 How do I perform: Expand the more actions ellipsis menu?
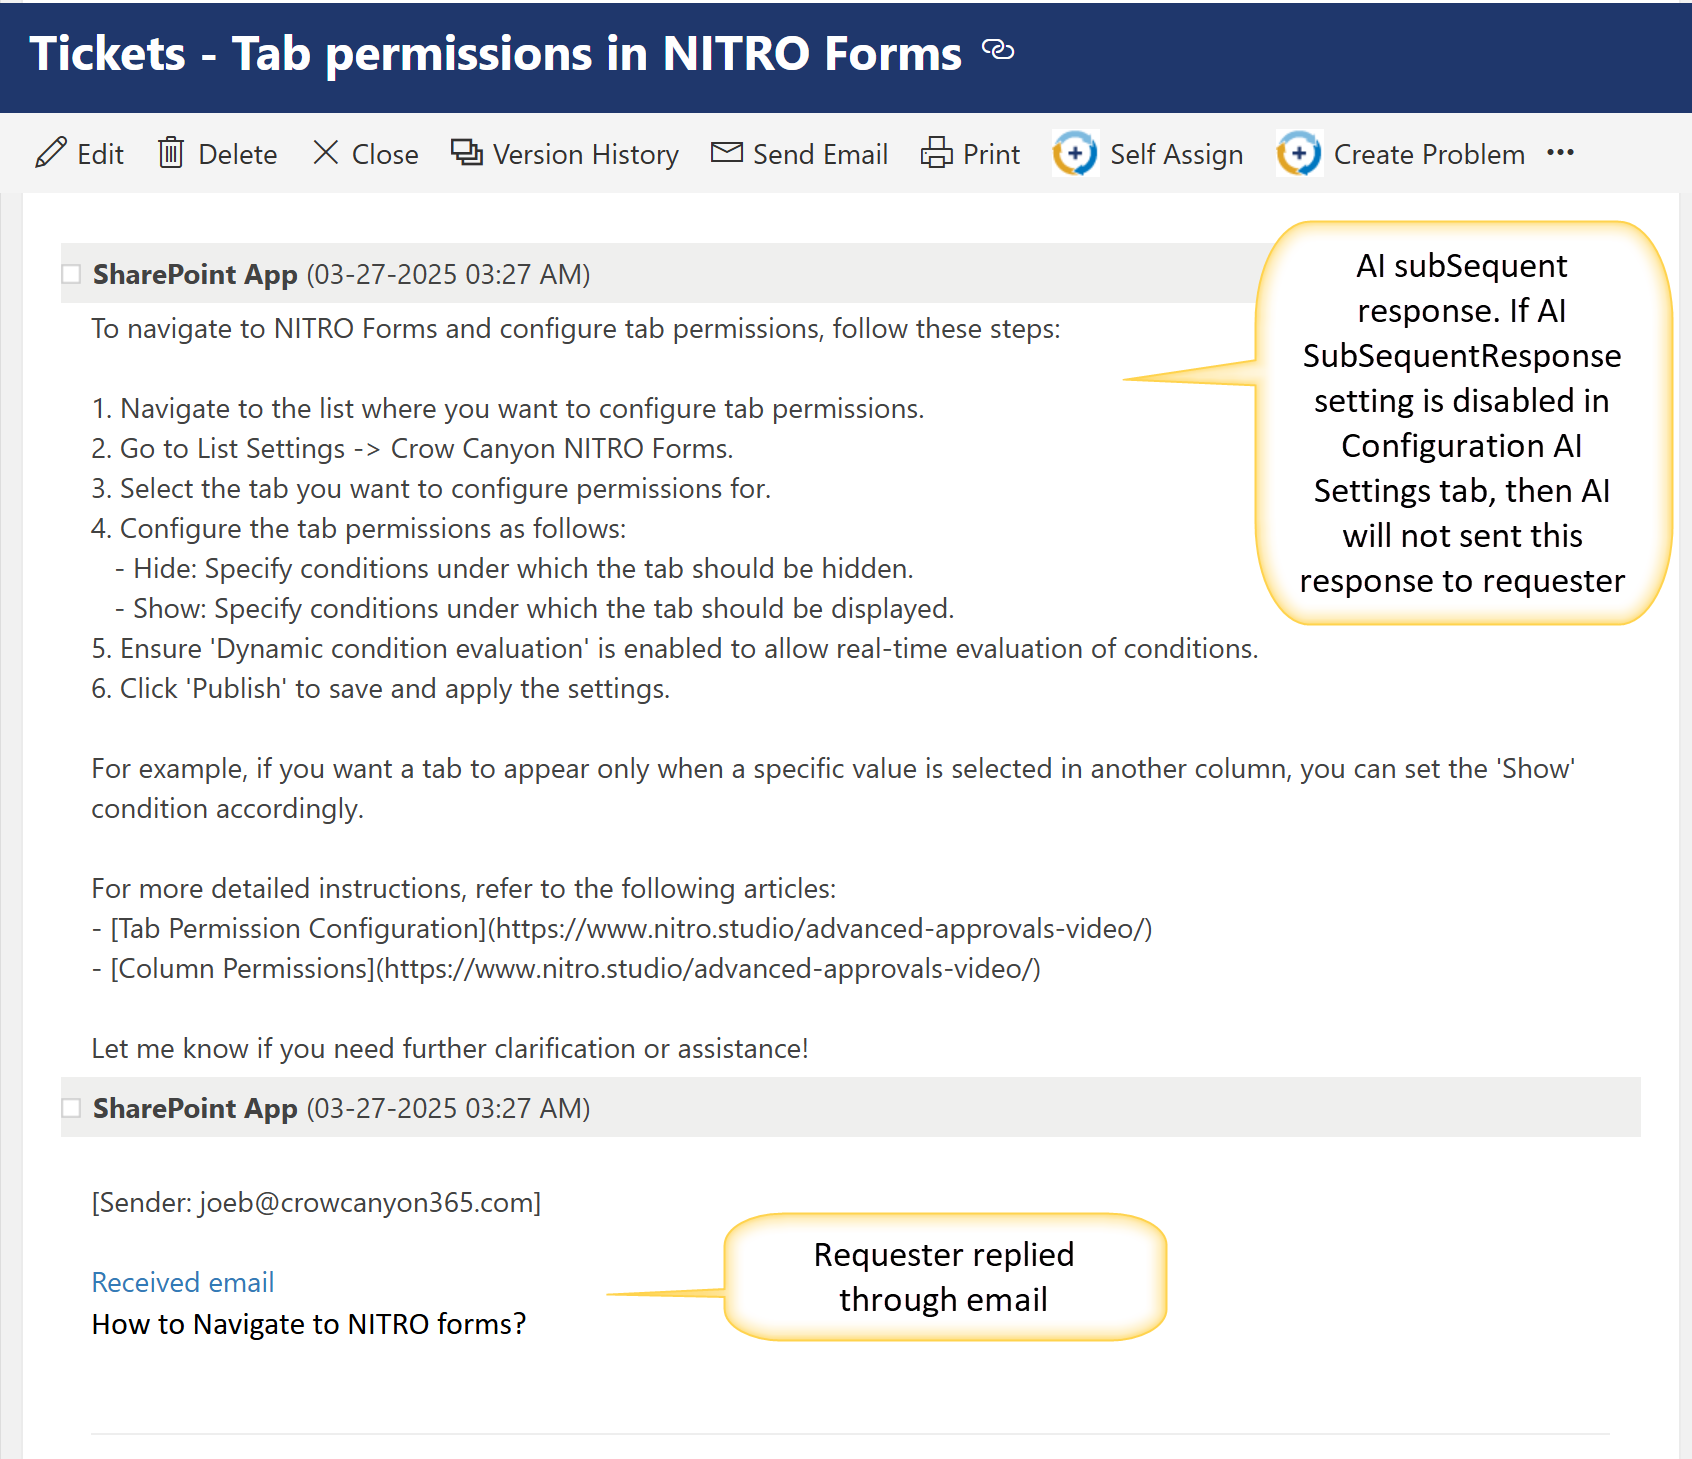click(x=1560, y=153)
